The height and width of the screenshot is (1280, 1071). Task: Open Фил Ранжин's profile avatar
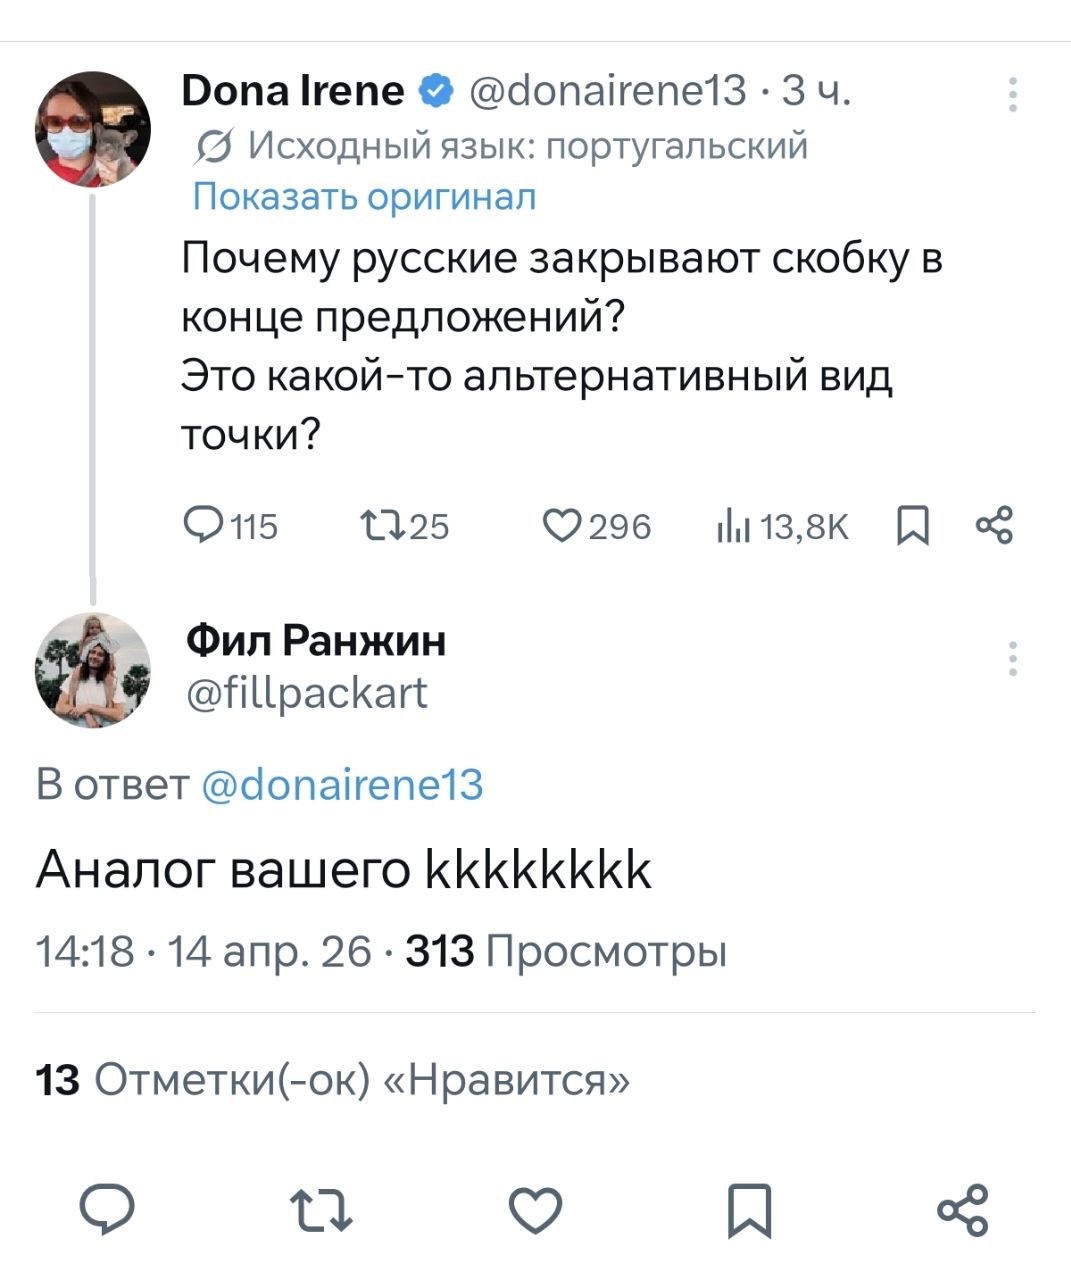click(93, 669)
